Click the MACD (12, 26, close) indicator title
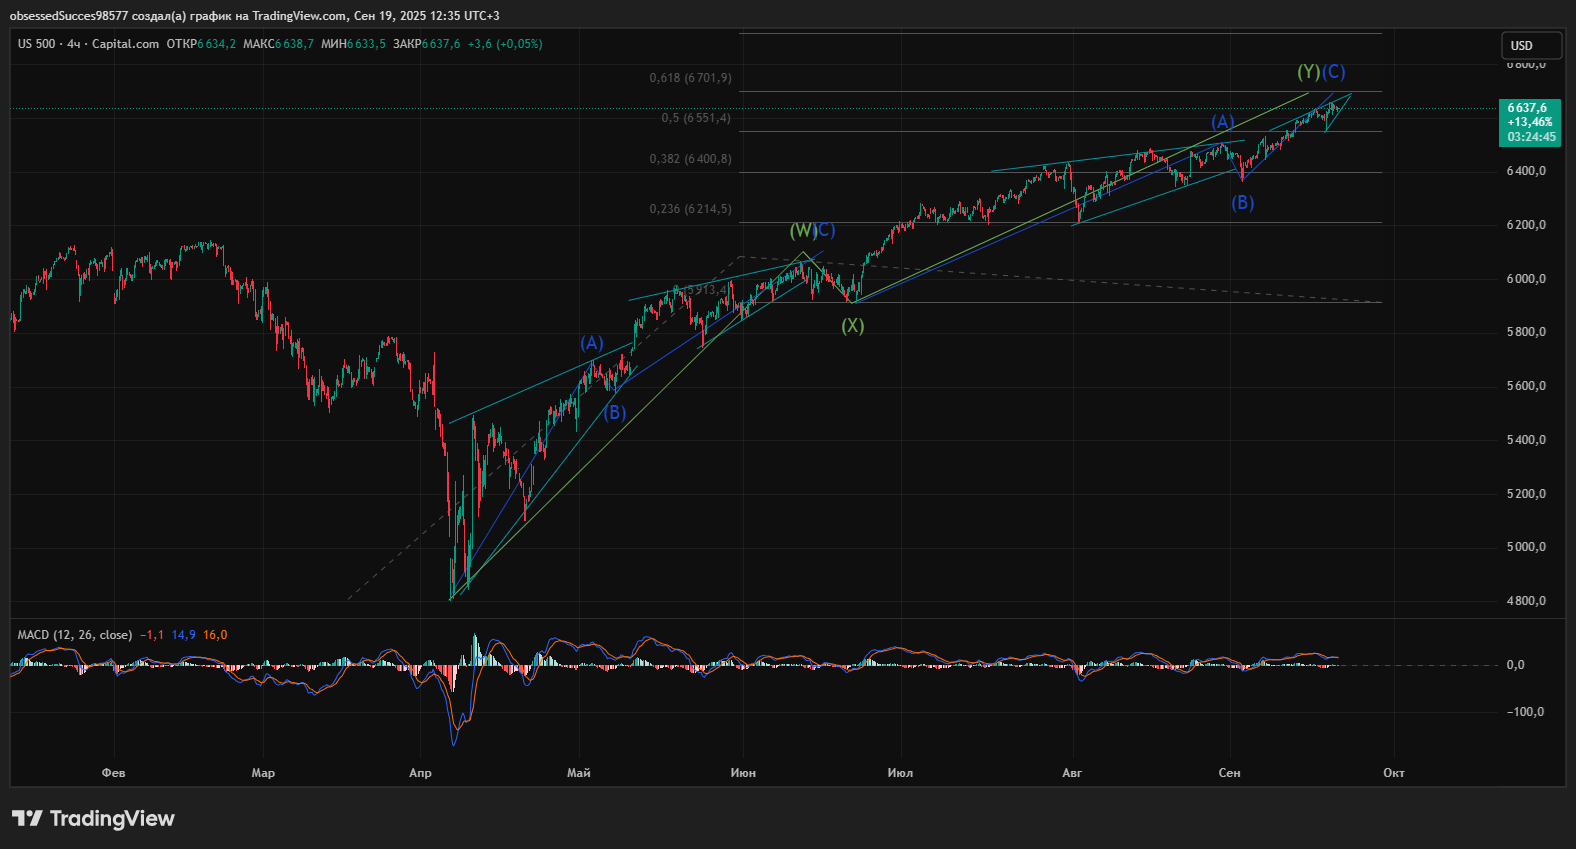Image resolution: width=1576 pixels, height=849 pixels. [x=74, y=635]
